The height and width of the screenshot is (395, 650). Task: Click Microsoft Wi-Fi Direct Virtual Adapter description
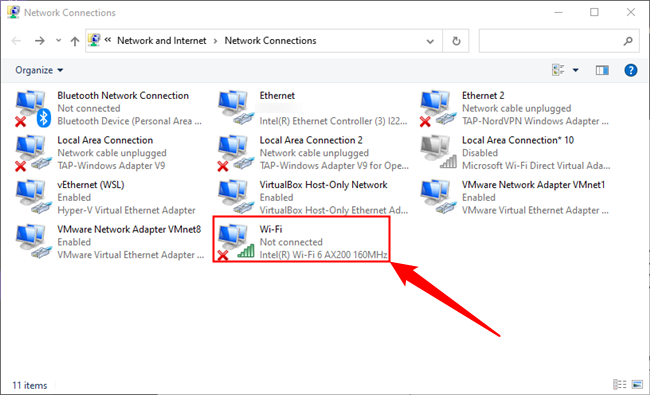point(536,166)
